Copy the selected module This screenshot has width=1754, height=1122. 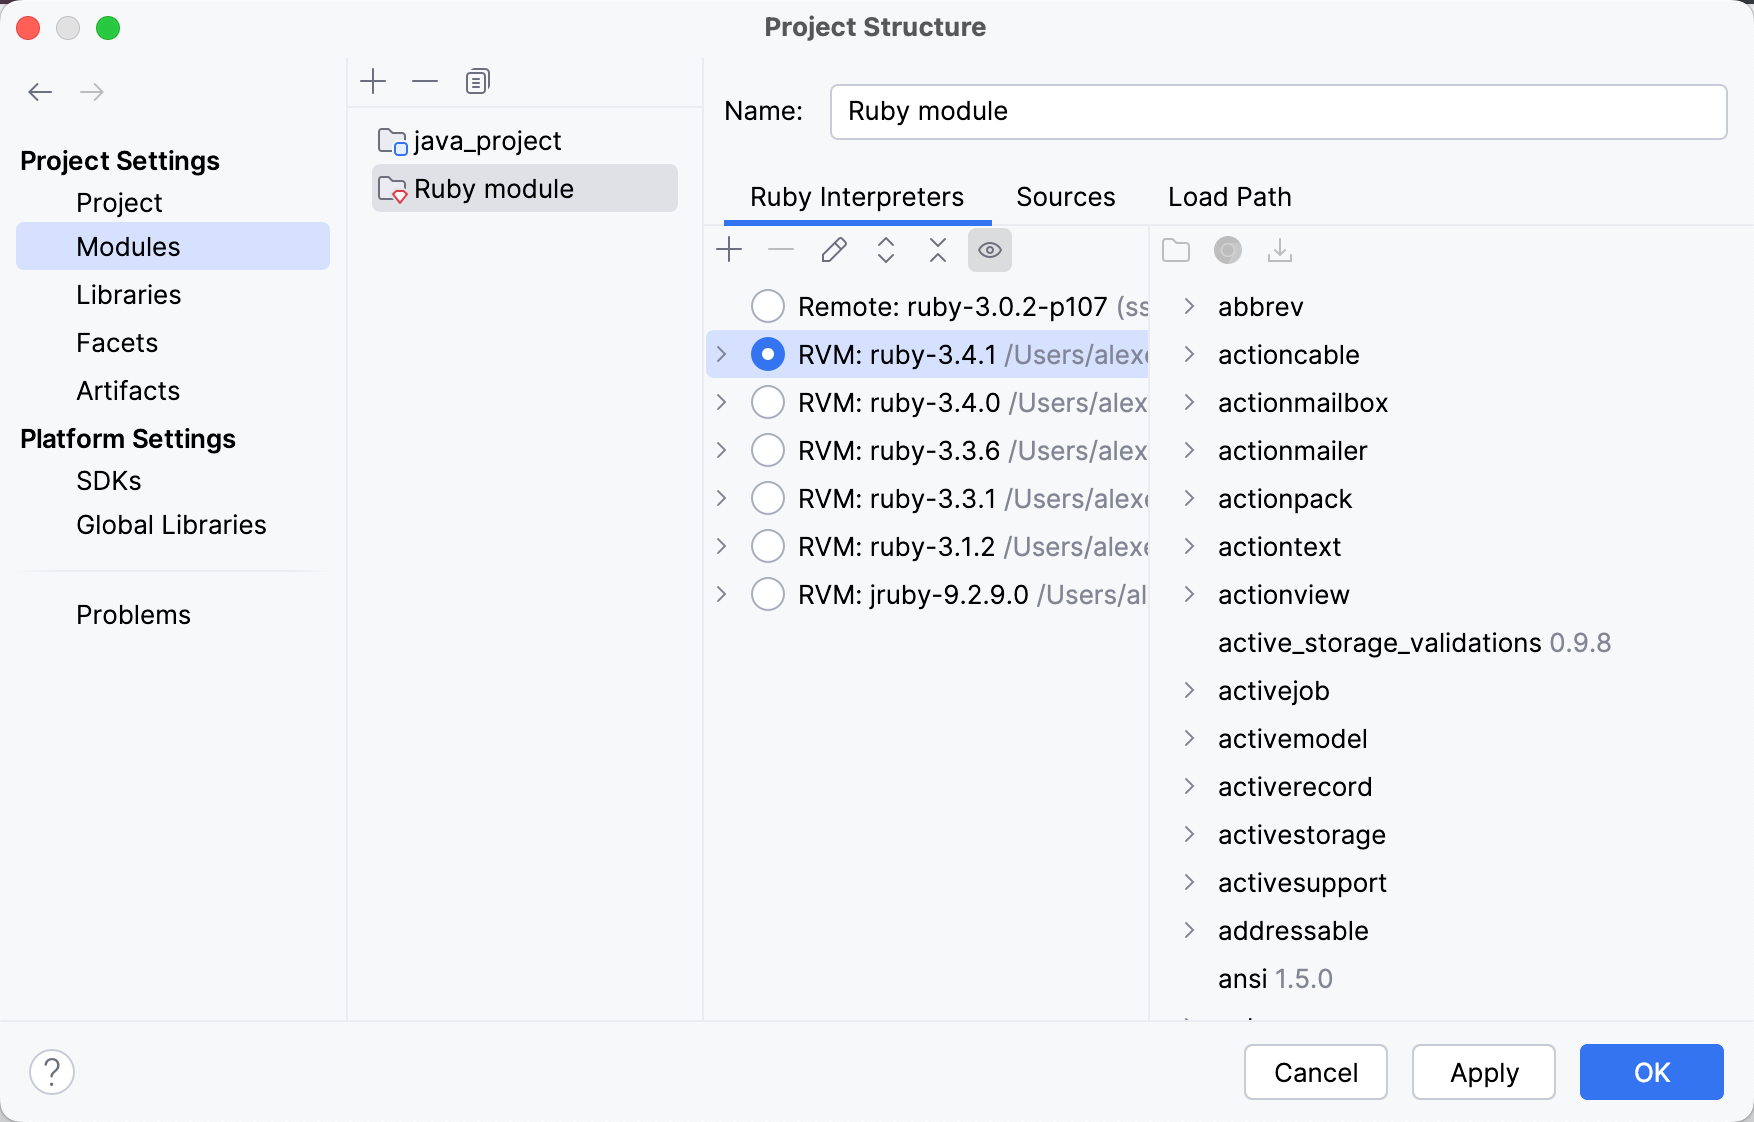point(477,80)
